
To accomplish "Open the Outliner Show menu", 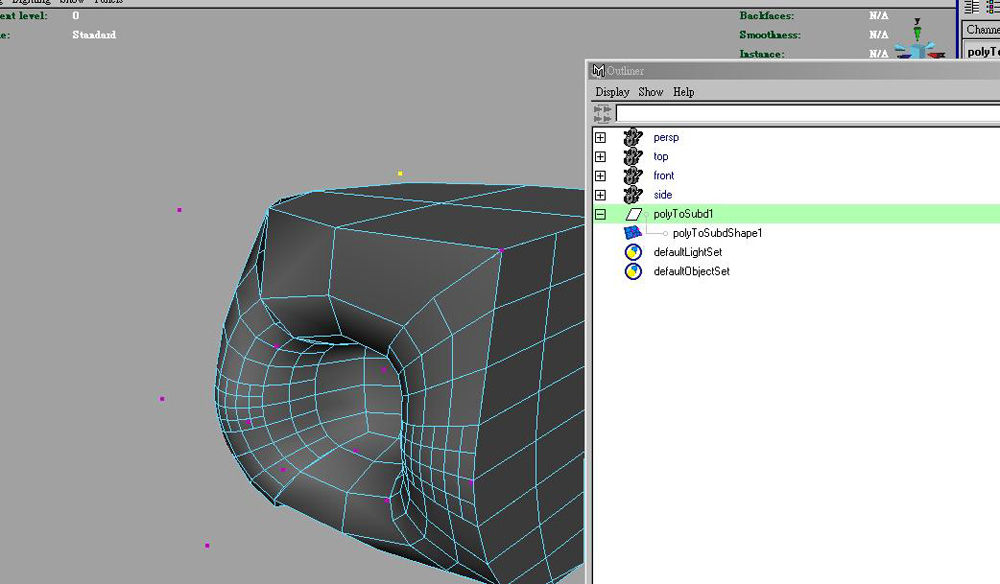I will (651, 92).
